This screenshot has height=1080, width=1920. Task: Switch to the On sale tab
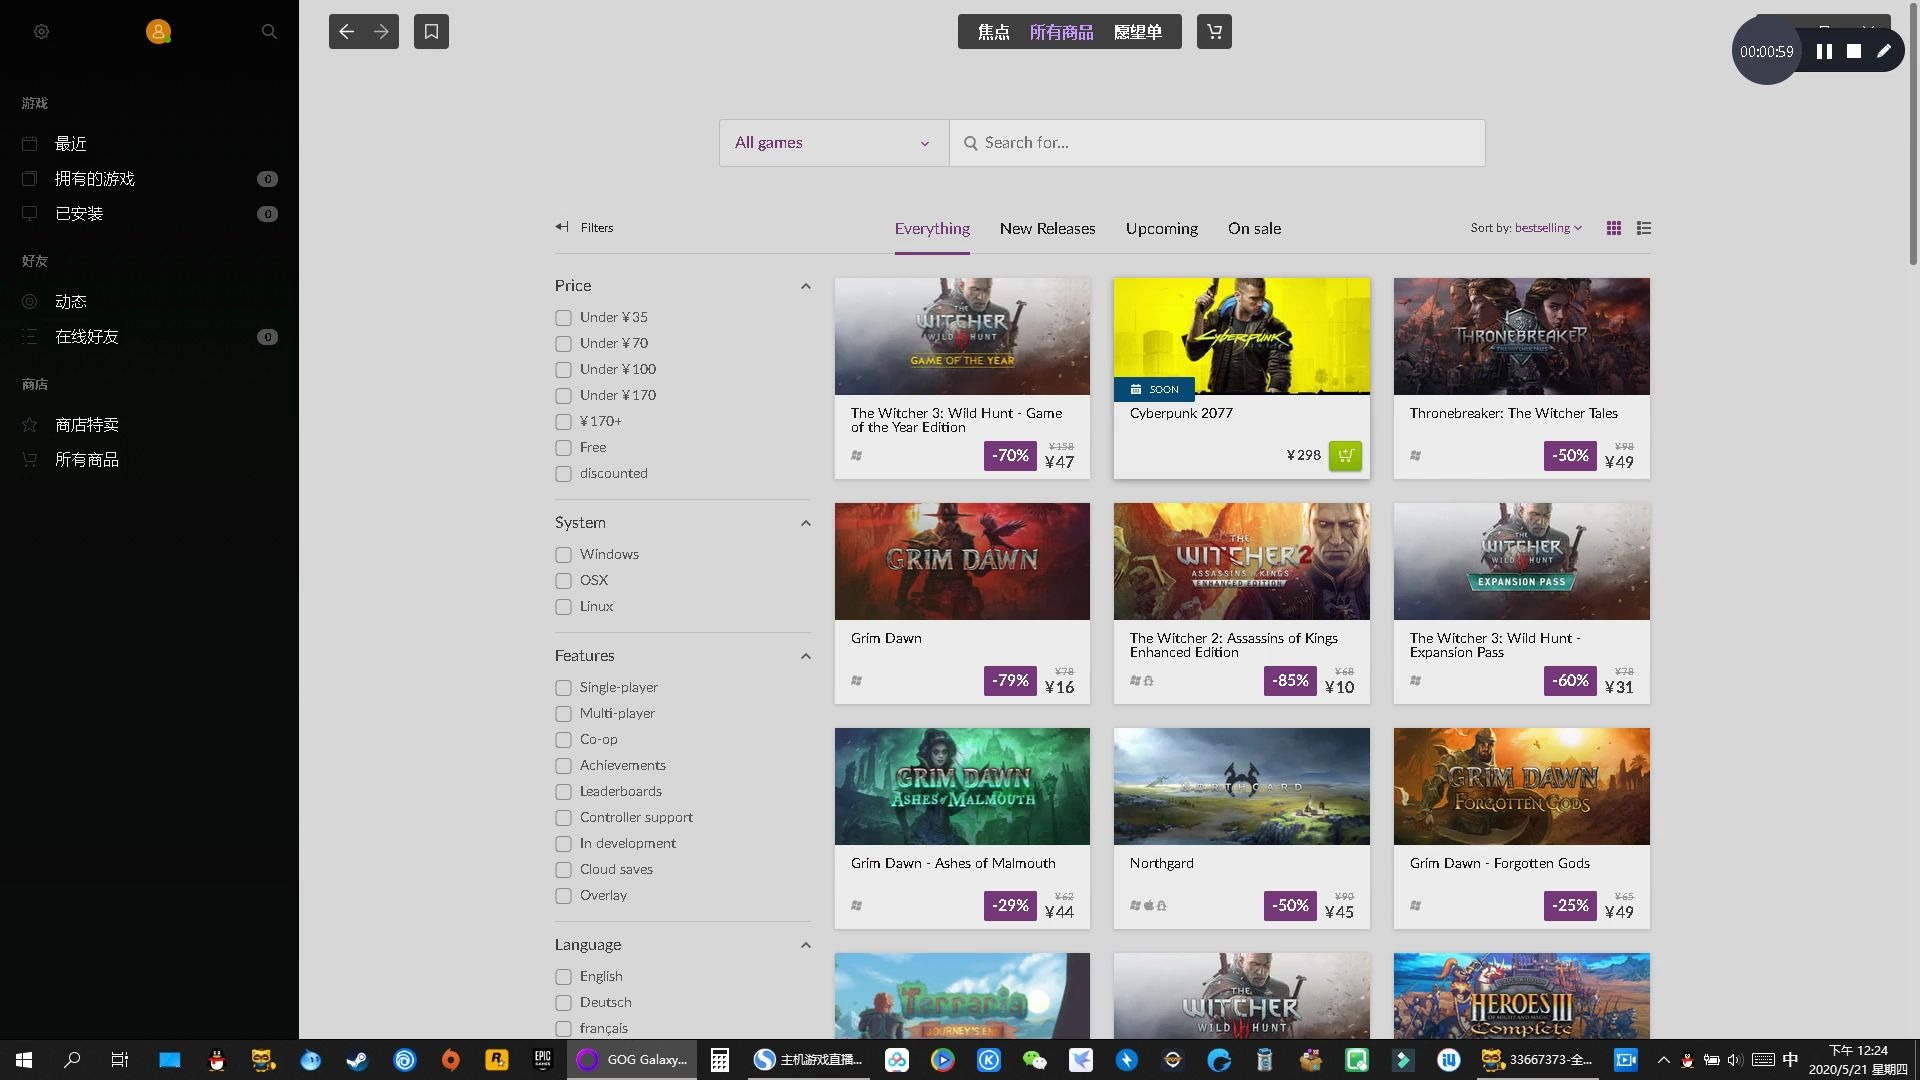(1254, 228)
